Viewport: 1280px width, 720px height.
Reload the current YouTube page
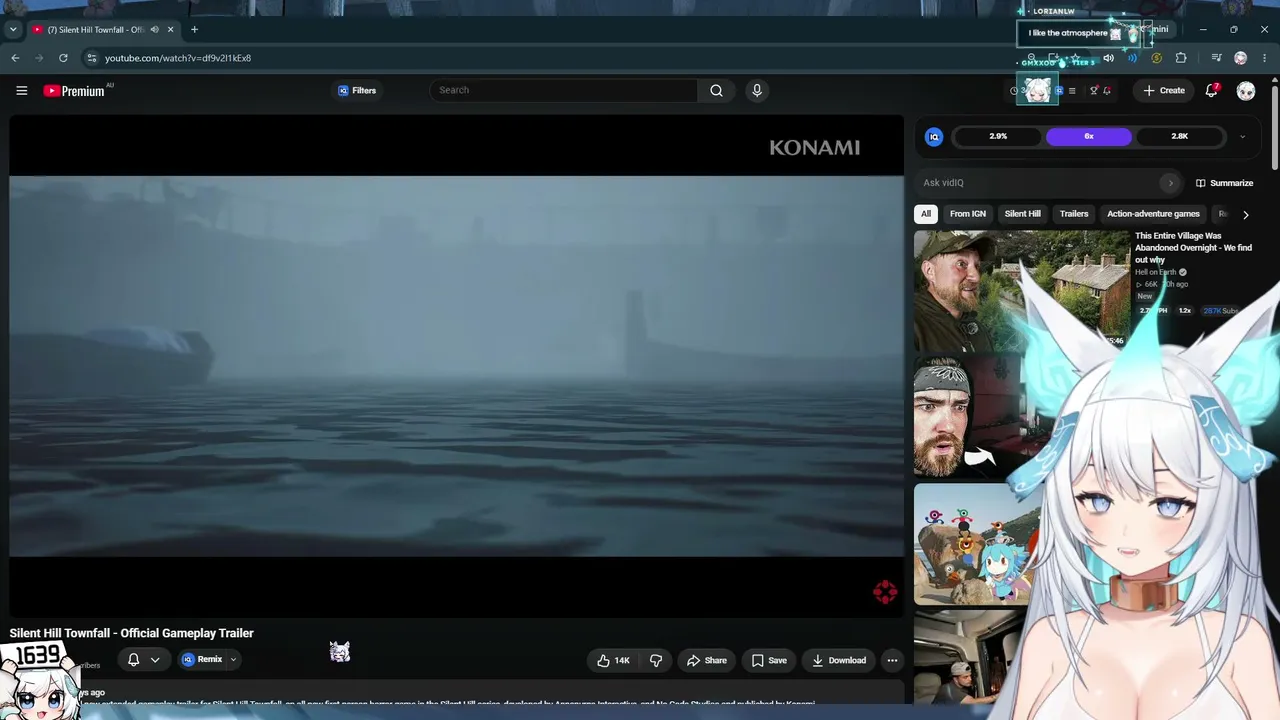click(63, 58)
